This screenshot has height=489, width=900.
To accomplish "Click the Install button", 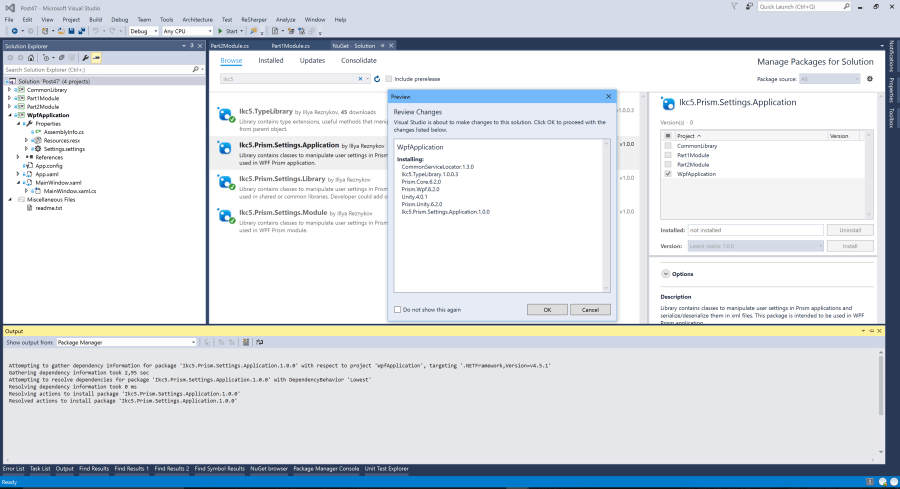I will point(850,246).
